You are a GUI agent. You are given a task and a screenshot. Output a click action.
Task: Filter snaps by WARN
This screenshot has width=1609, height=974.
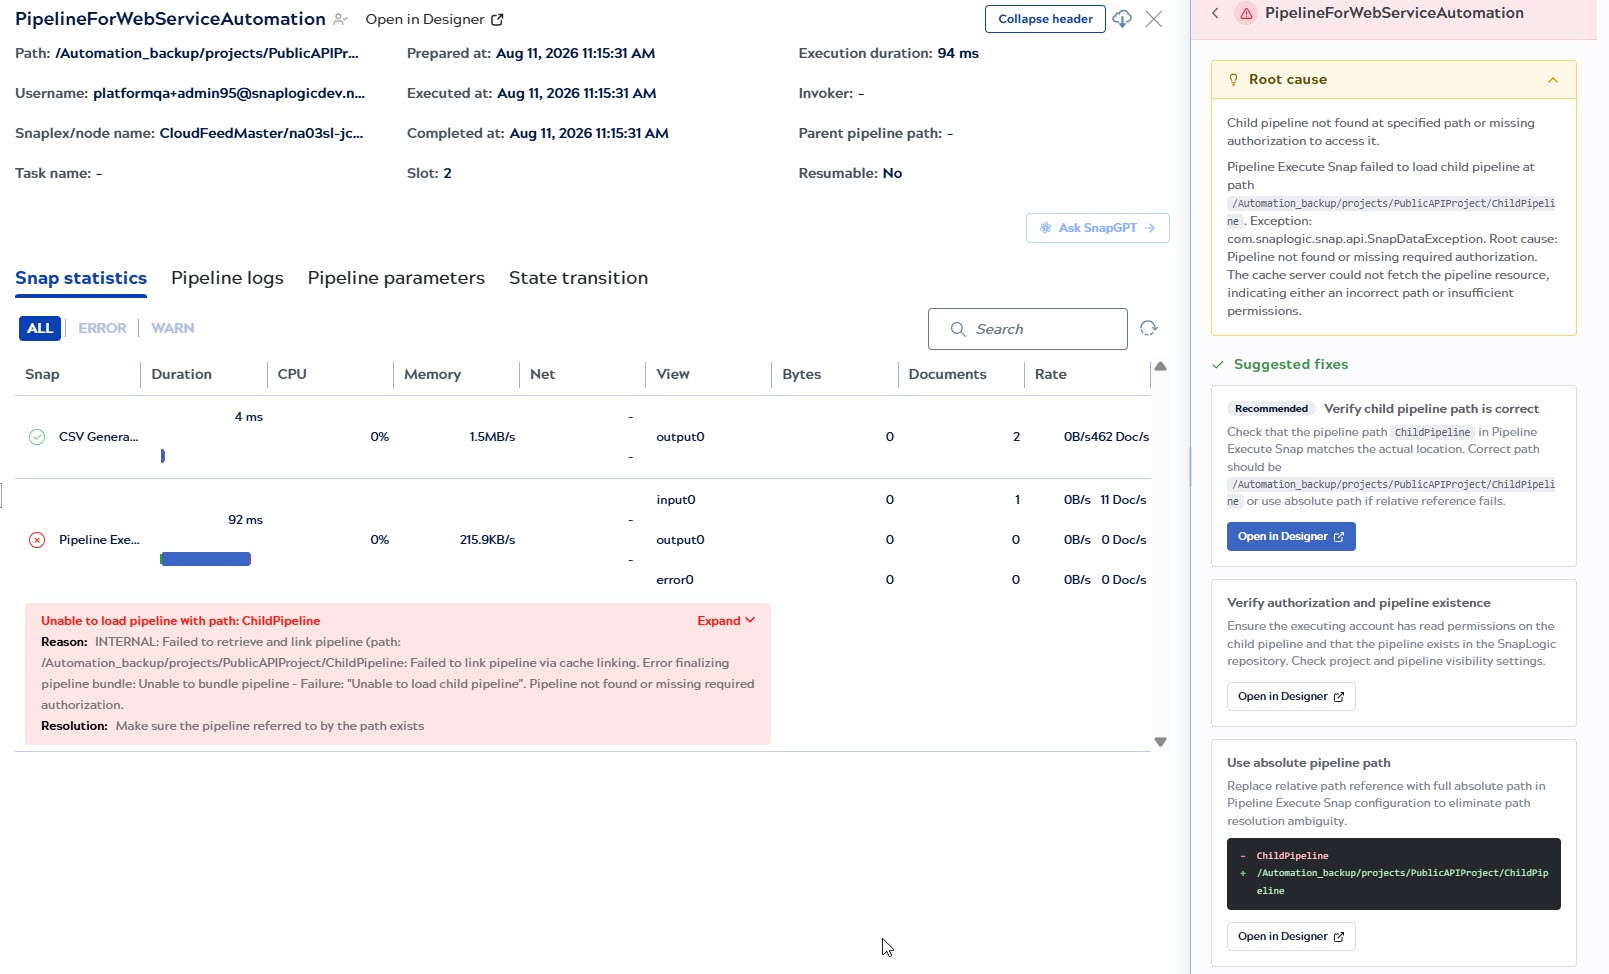click(173, 328)
